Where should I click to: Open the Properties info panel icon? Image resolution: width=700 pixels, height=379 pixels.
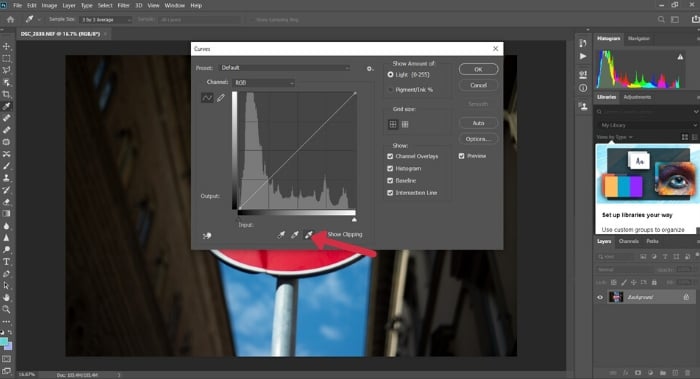tap(583, 88)
